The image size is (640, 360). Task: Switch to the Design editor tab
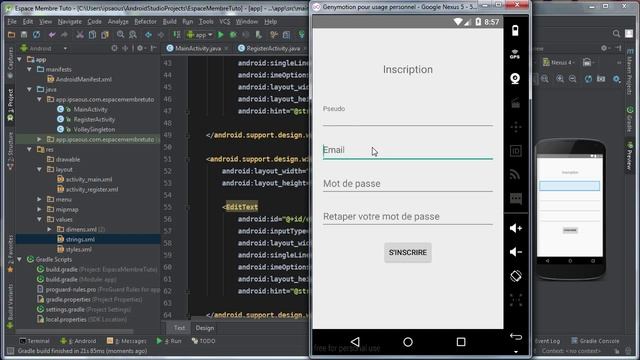(x=204, y=328)
